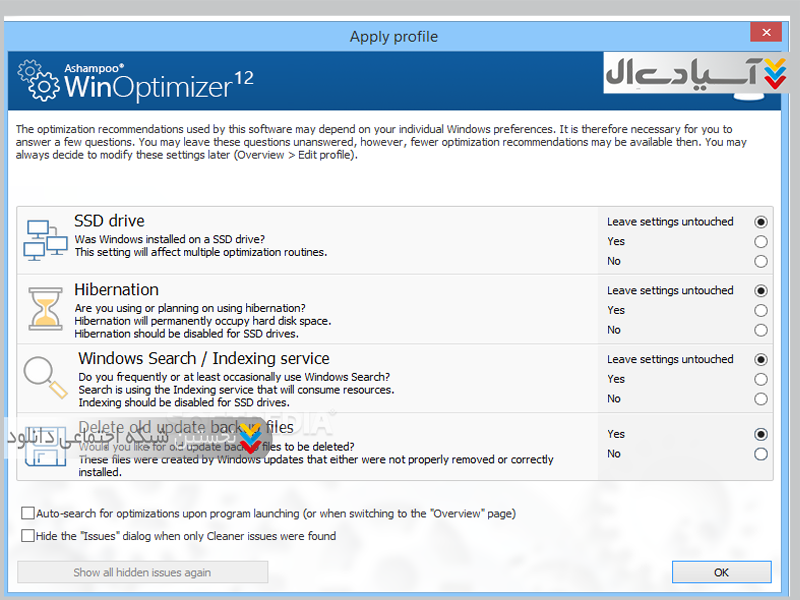Click Show all hidden issues again button
Screen dimensions: 800x600
[x=142, y=573]
